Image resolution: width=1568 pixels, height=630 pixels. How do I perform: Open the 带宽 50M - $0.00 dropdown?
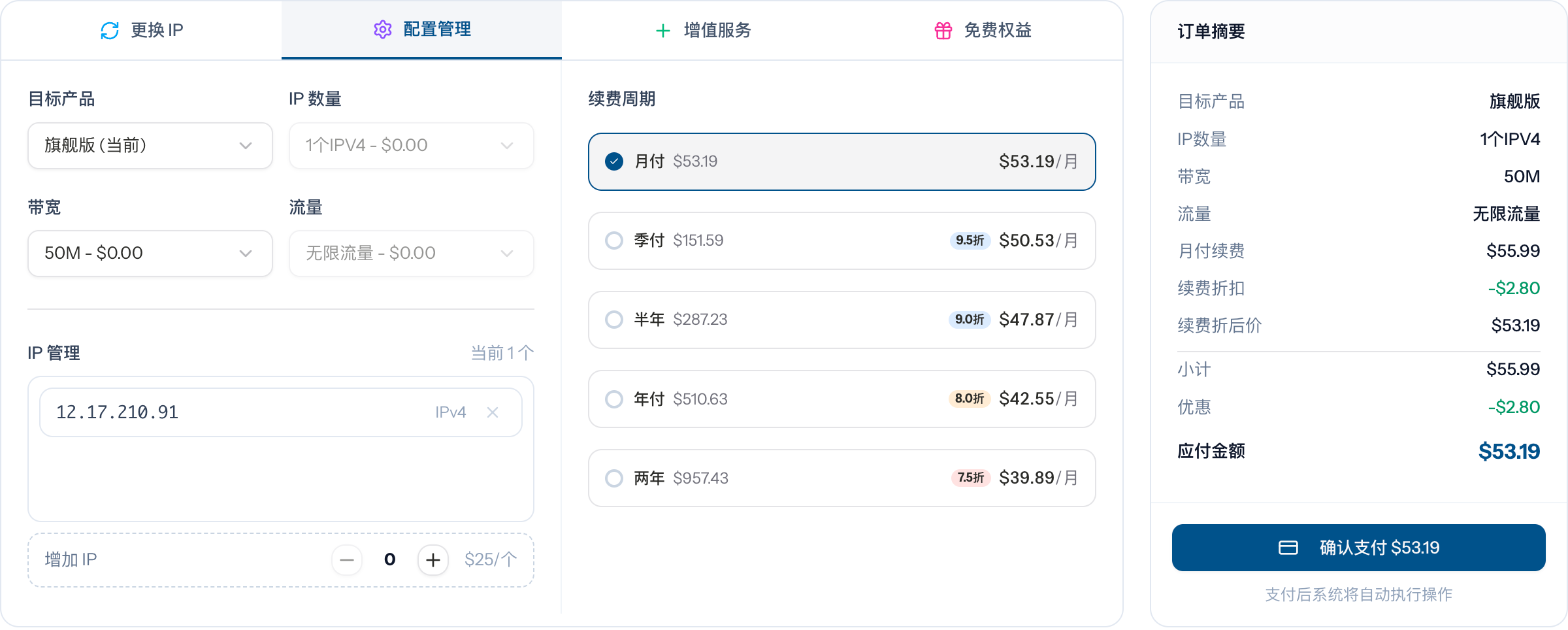coord(150,254)
